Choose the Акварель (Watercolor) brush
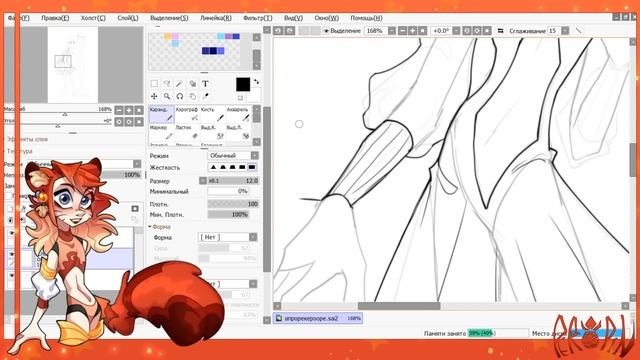Image resolution: width=640 pixels, height=360 pixels. (x=238, y=114)
